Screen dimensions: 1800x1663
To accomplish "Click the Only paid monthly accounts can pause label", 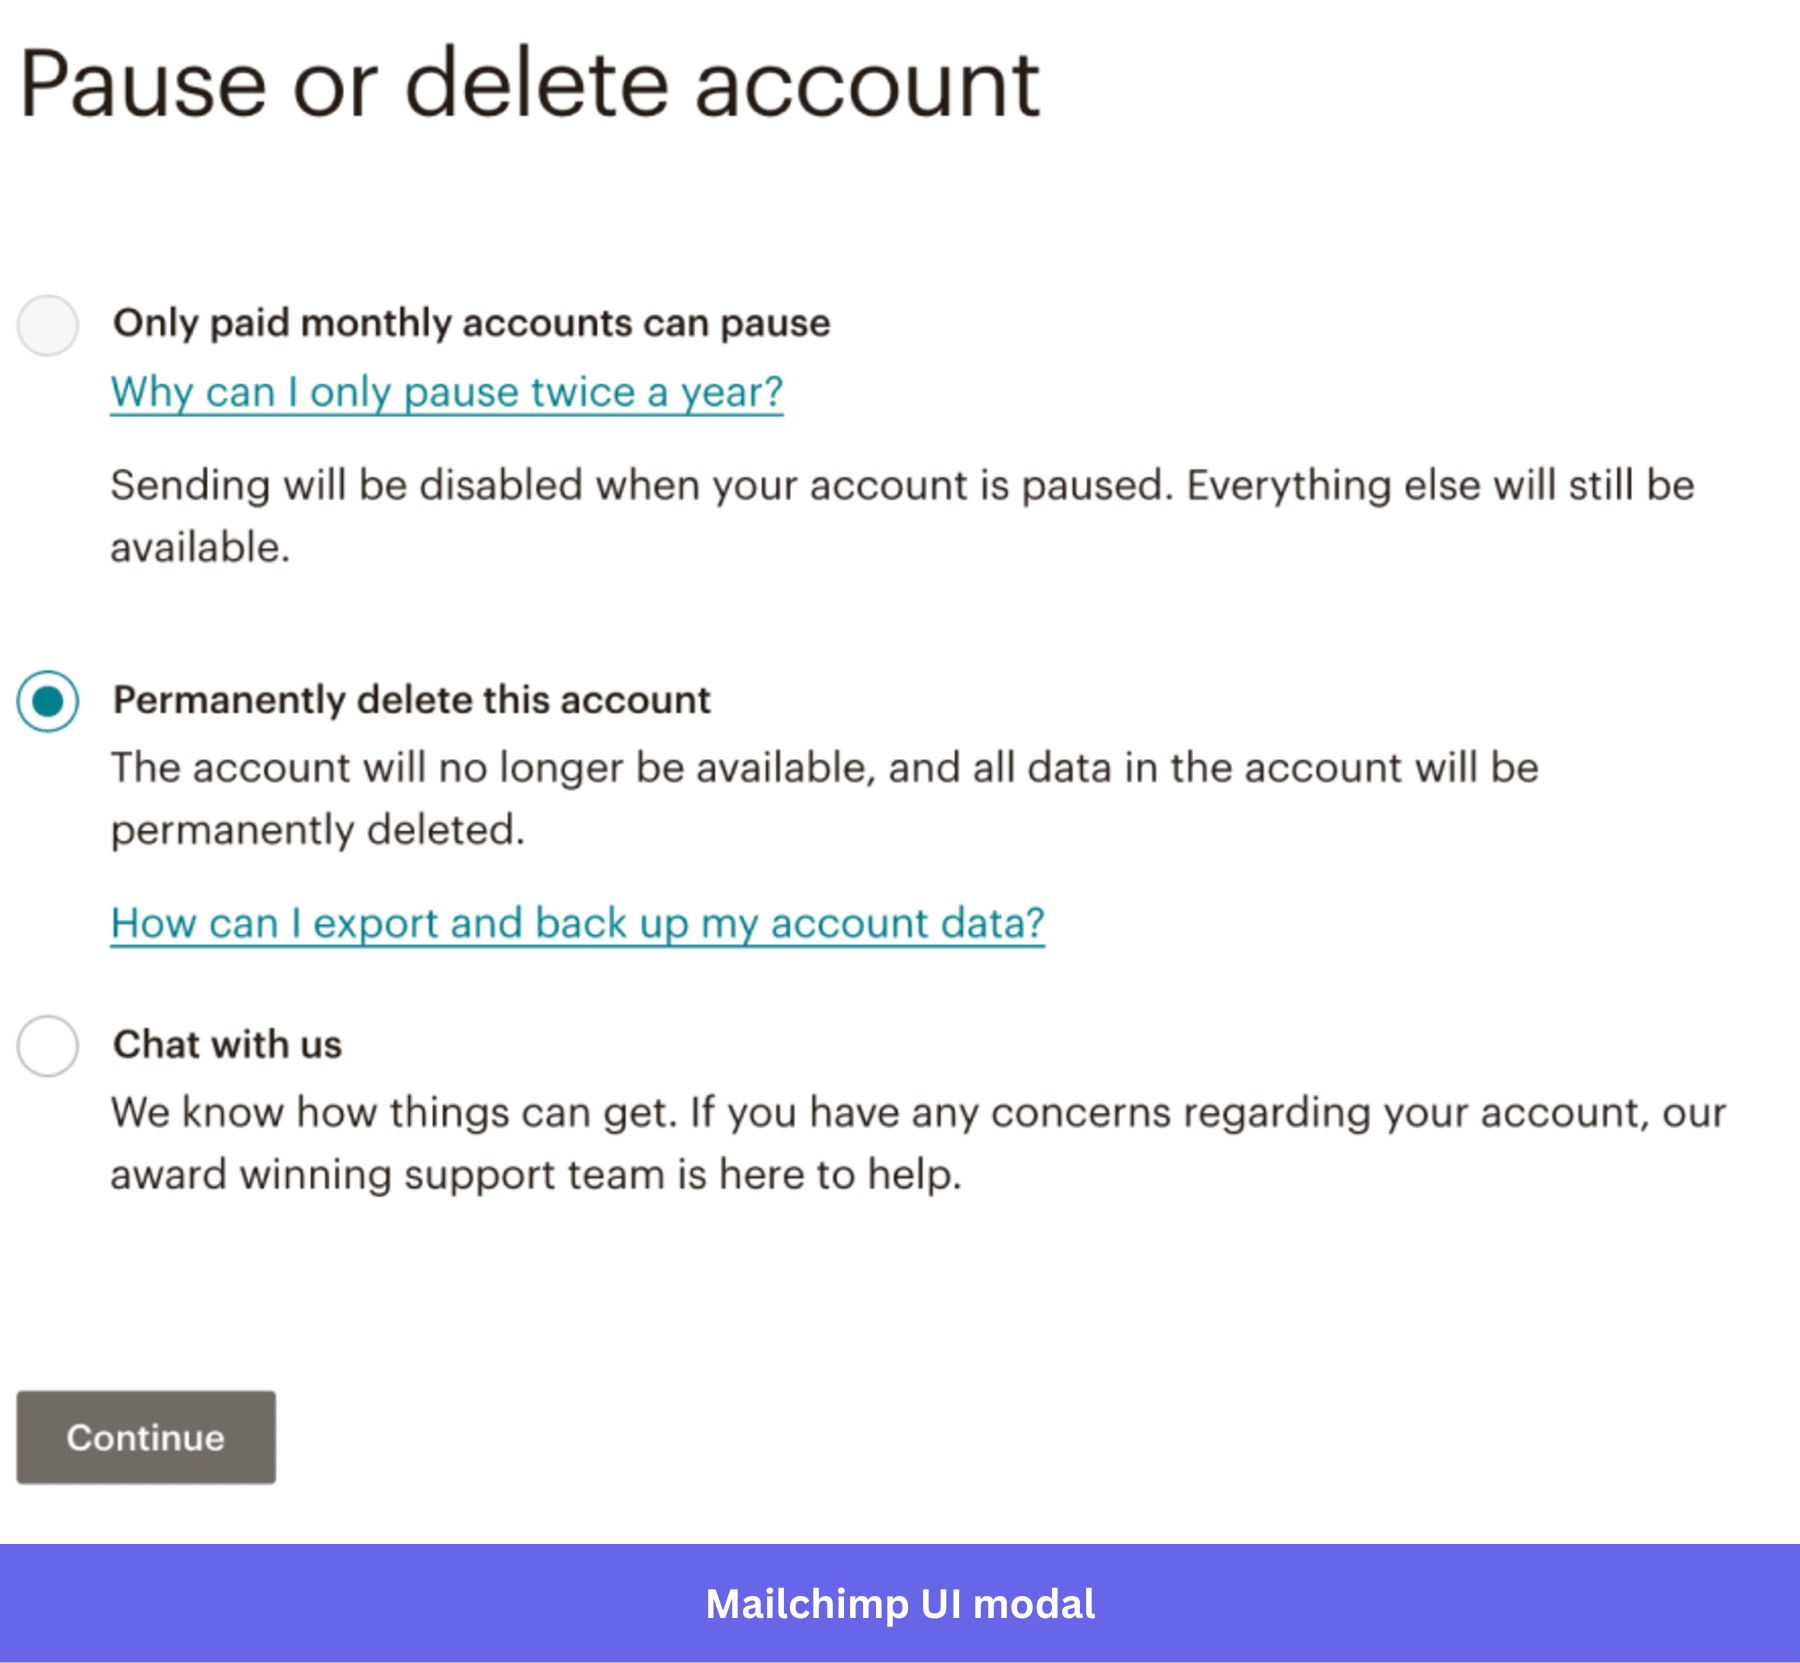I will (470, 322).
